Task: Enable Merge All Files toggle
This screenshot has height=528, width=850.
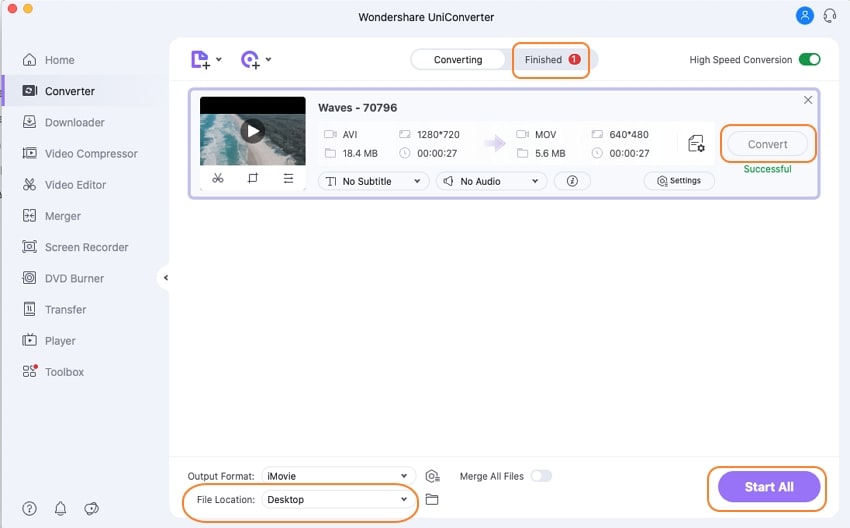Action: click(541, 476)
